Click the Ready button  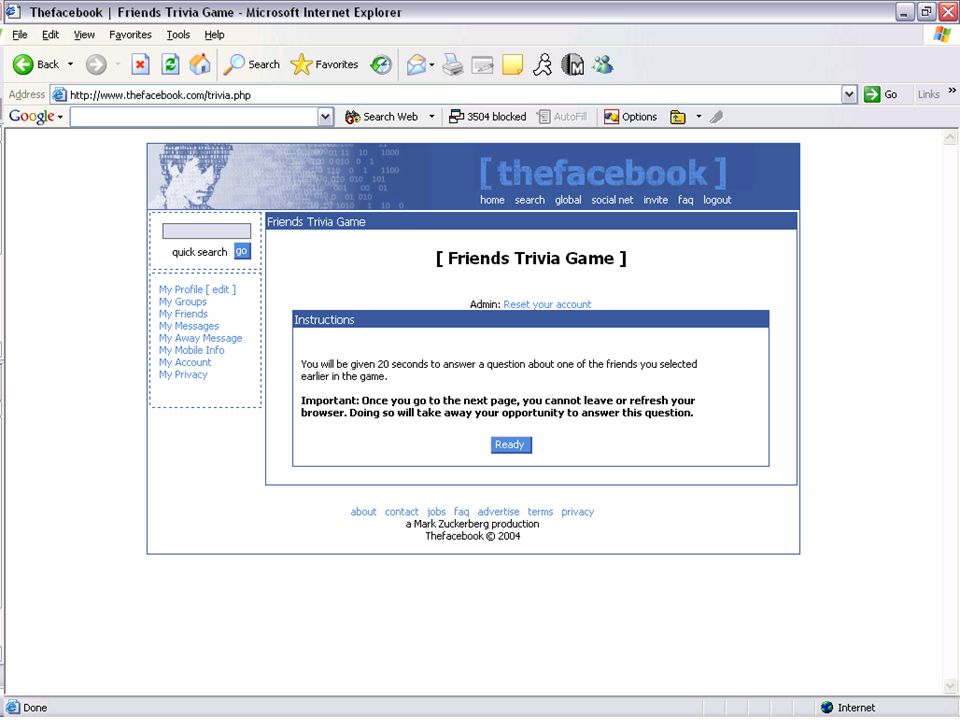511,444
